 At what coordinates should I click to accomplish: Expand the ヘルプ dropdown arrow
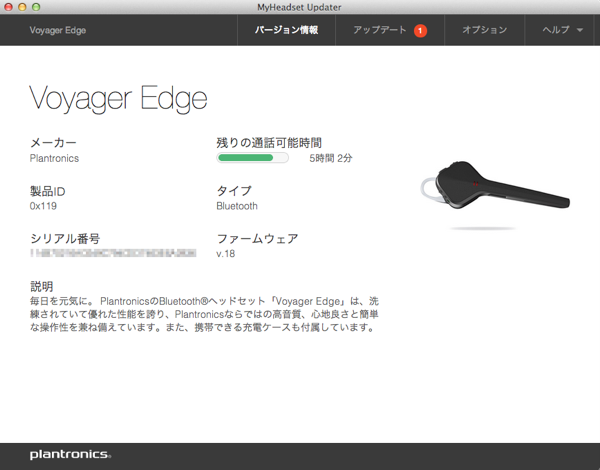click(x=580, y=30)
